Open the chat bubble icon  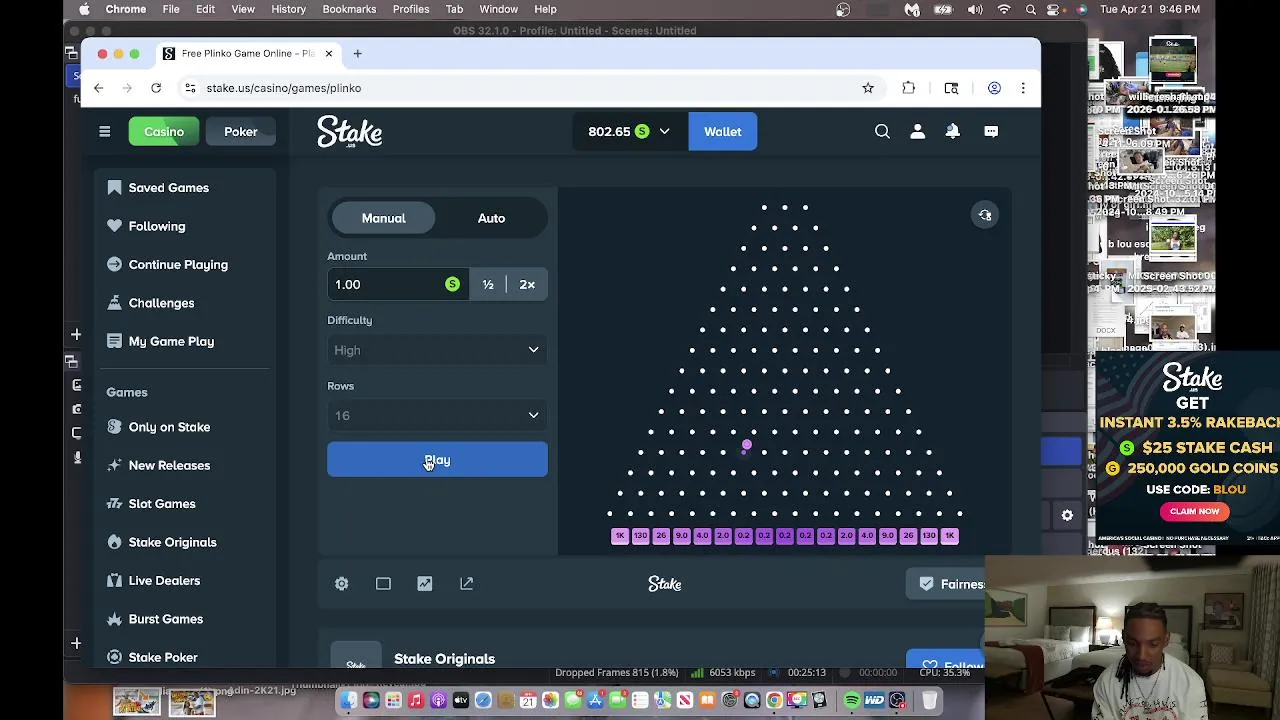(991, 131)
